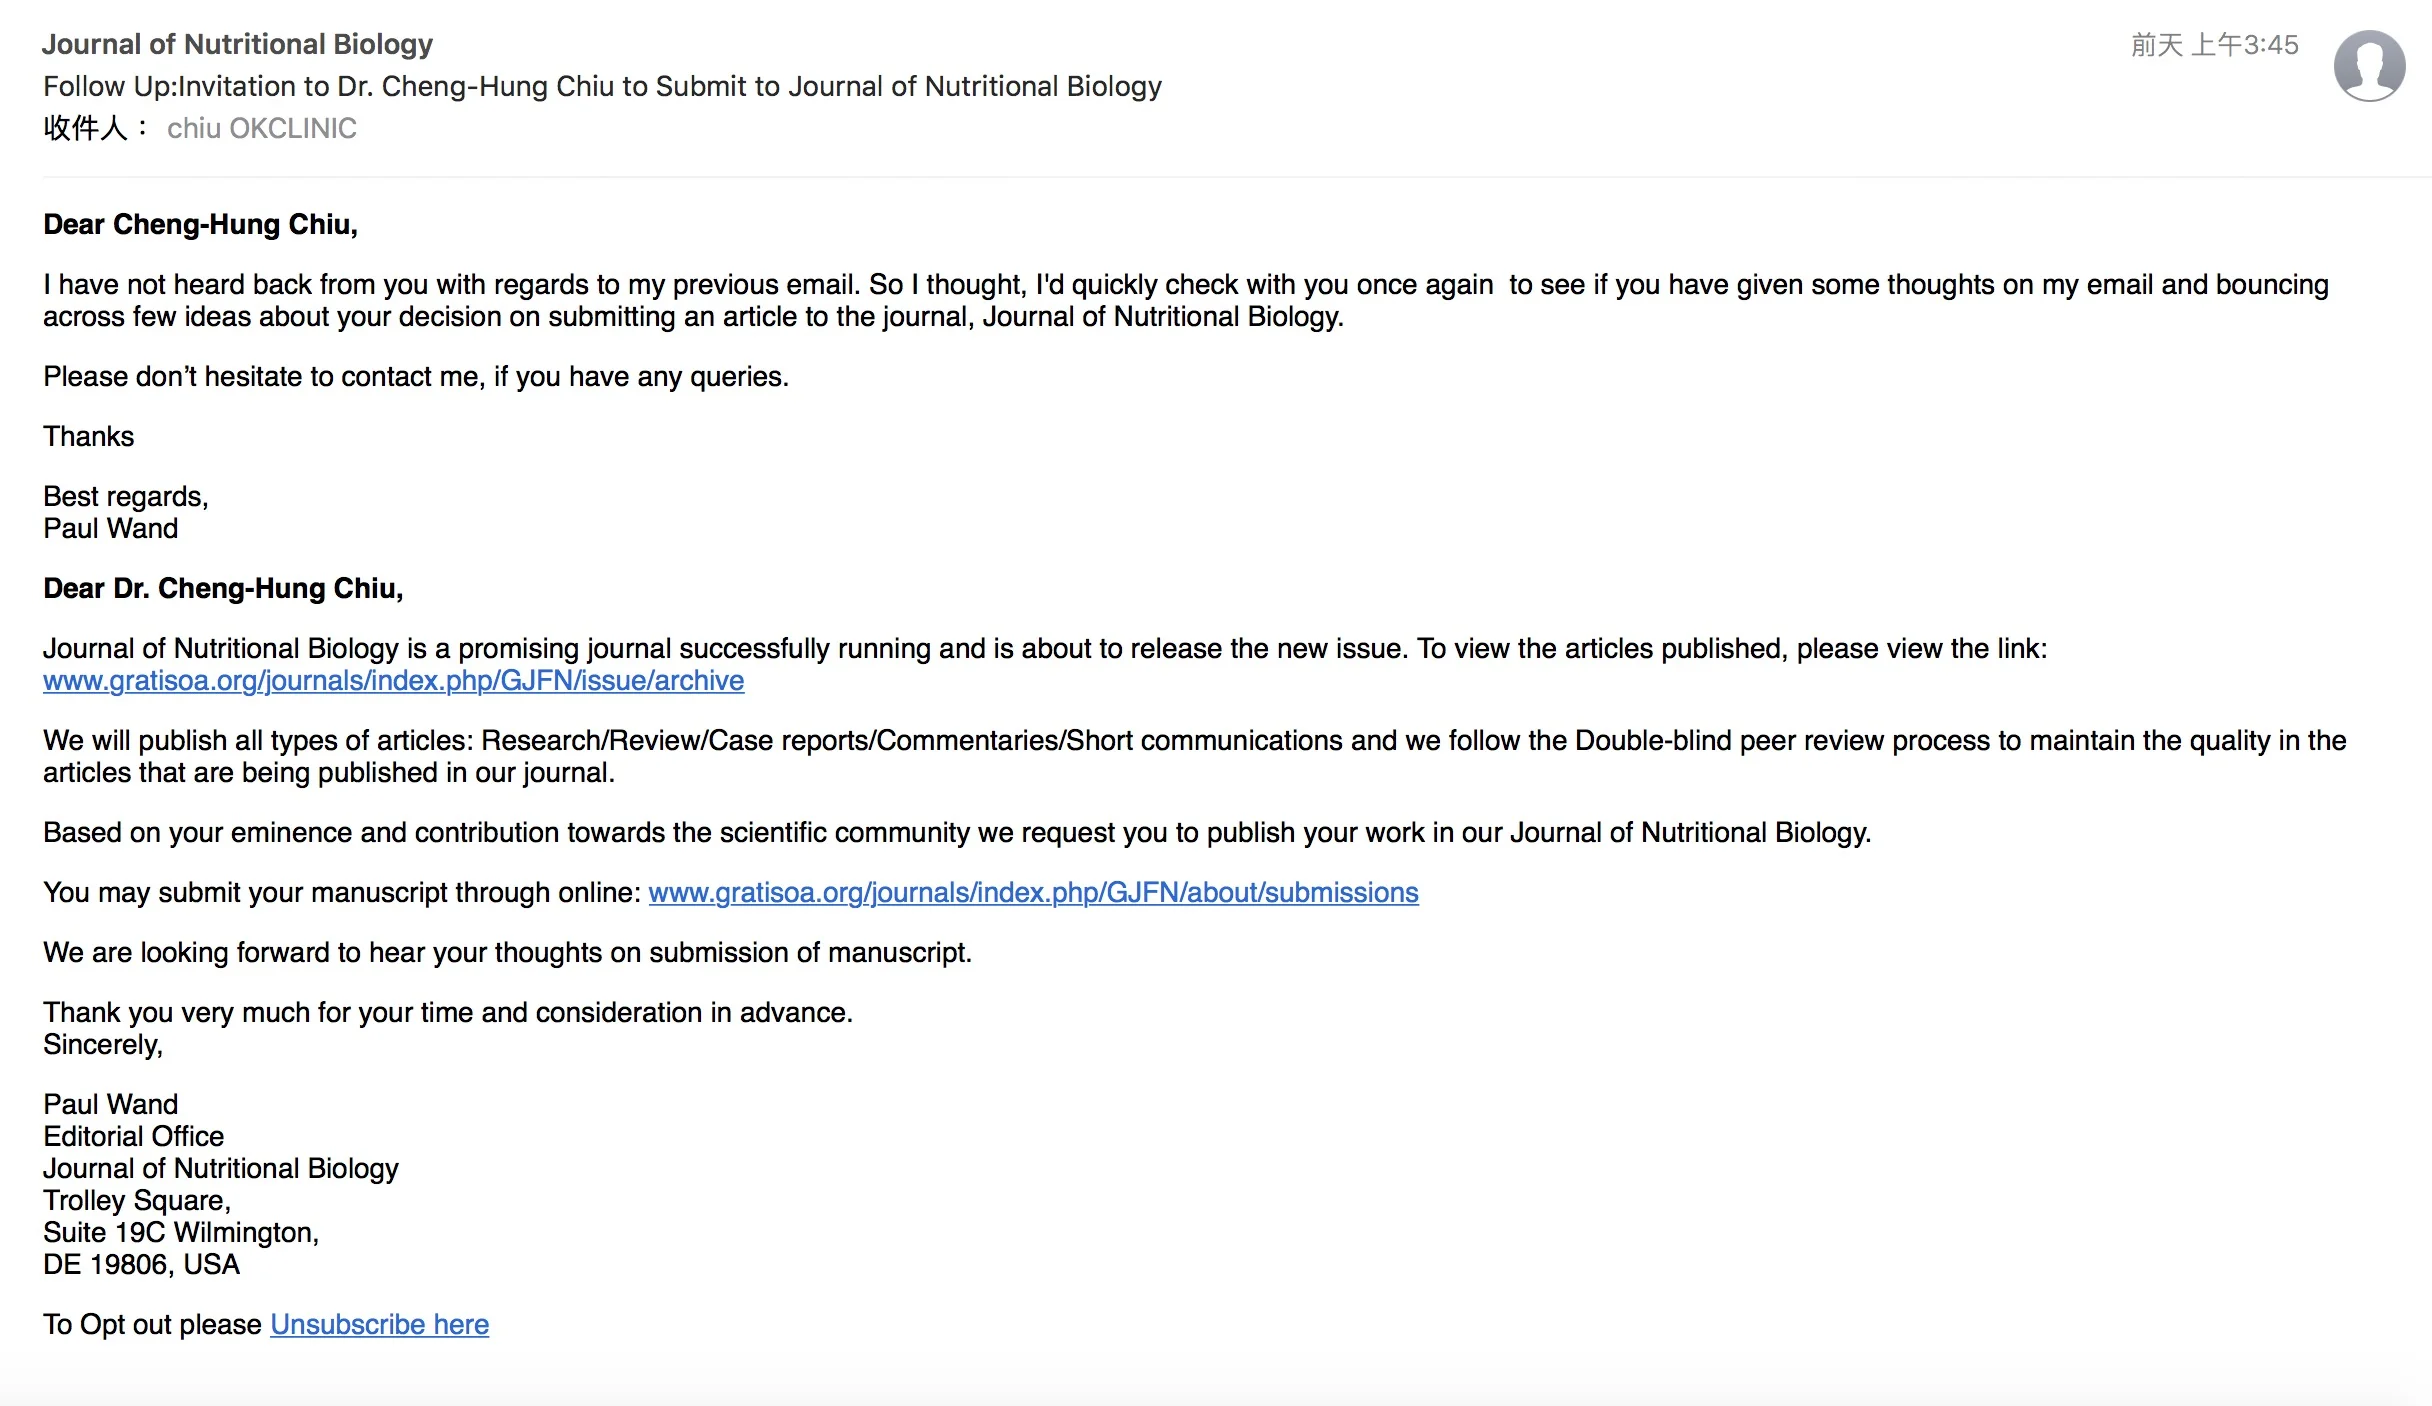Open the GJFN about/submissions link

point(1033,893)
